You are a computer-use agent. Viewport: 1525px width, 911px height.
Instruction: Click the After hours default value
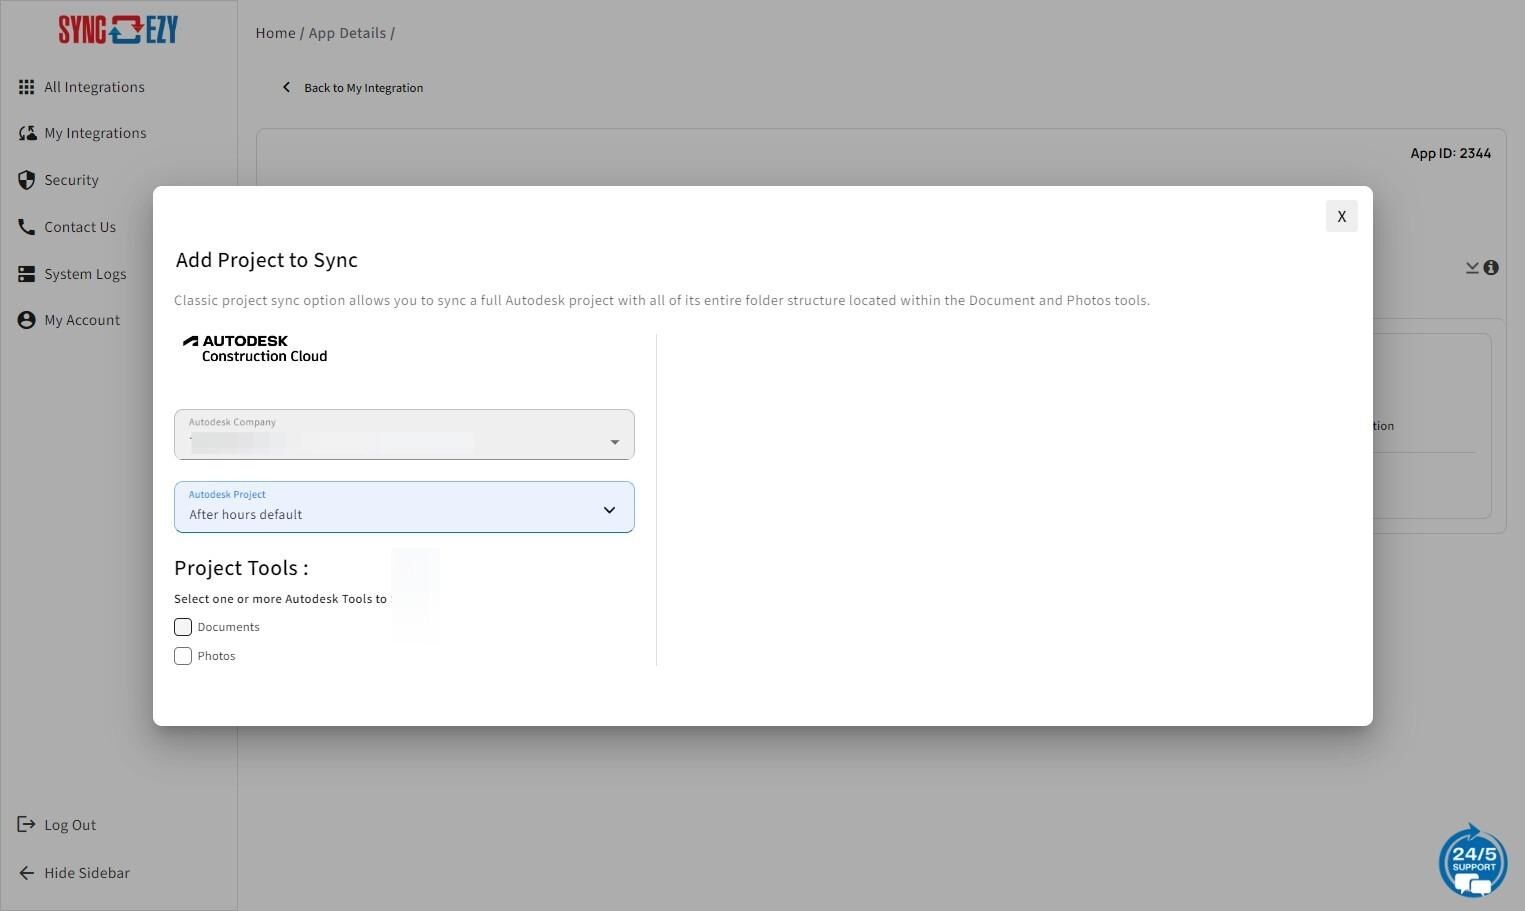pos(245,514)
